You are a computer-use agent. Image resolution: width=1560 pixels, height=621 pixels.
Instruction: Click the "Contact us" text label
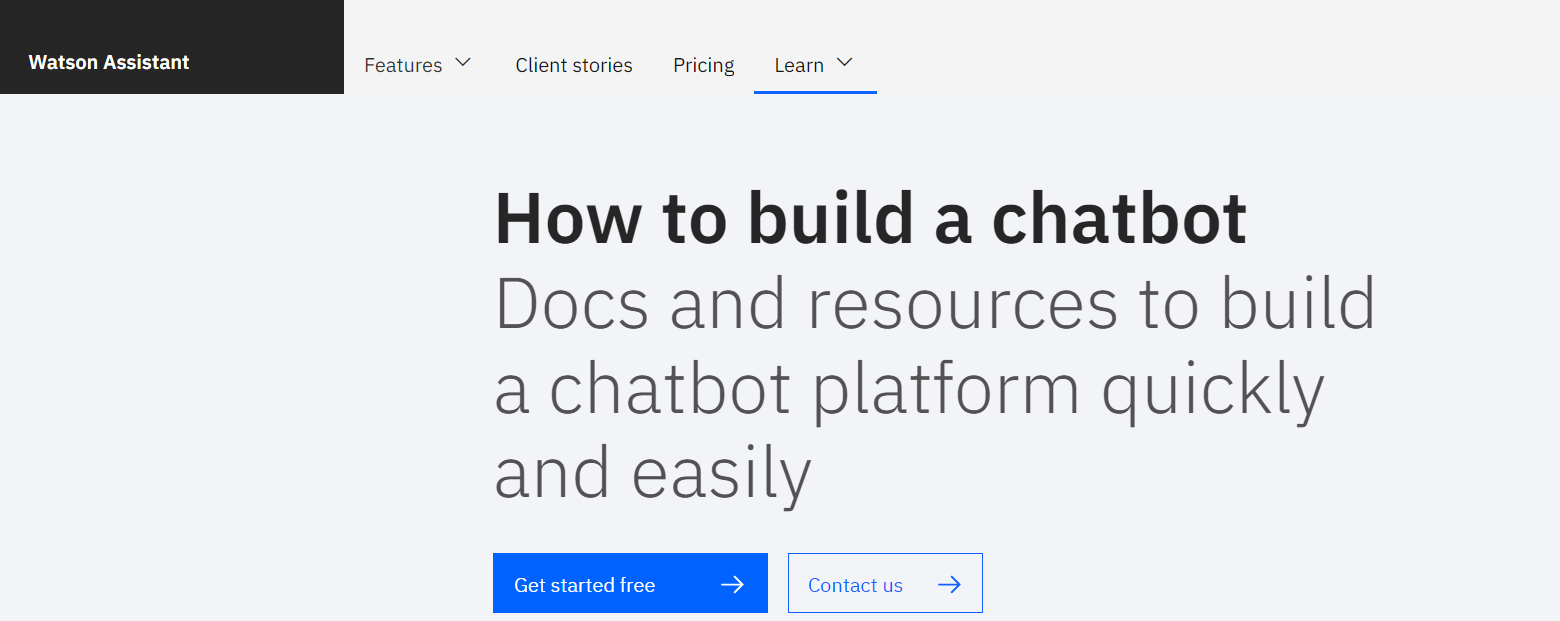coord(855,585)
